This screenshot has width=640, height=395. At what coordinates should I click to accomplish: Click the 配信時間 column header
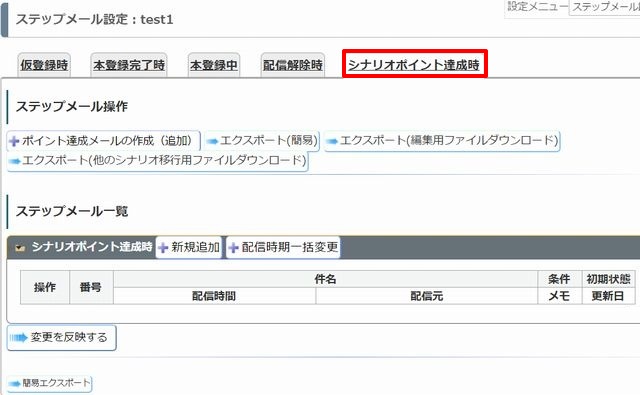[214, 296]
